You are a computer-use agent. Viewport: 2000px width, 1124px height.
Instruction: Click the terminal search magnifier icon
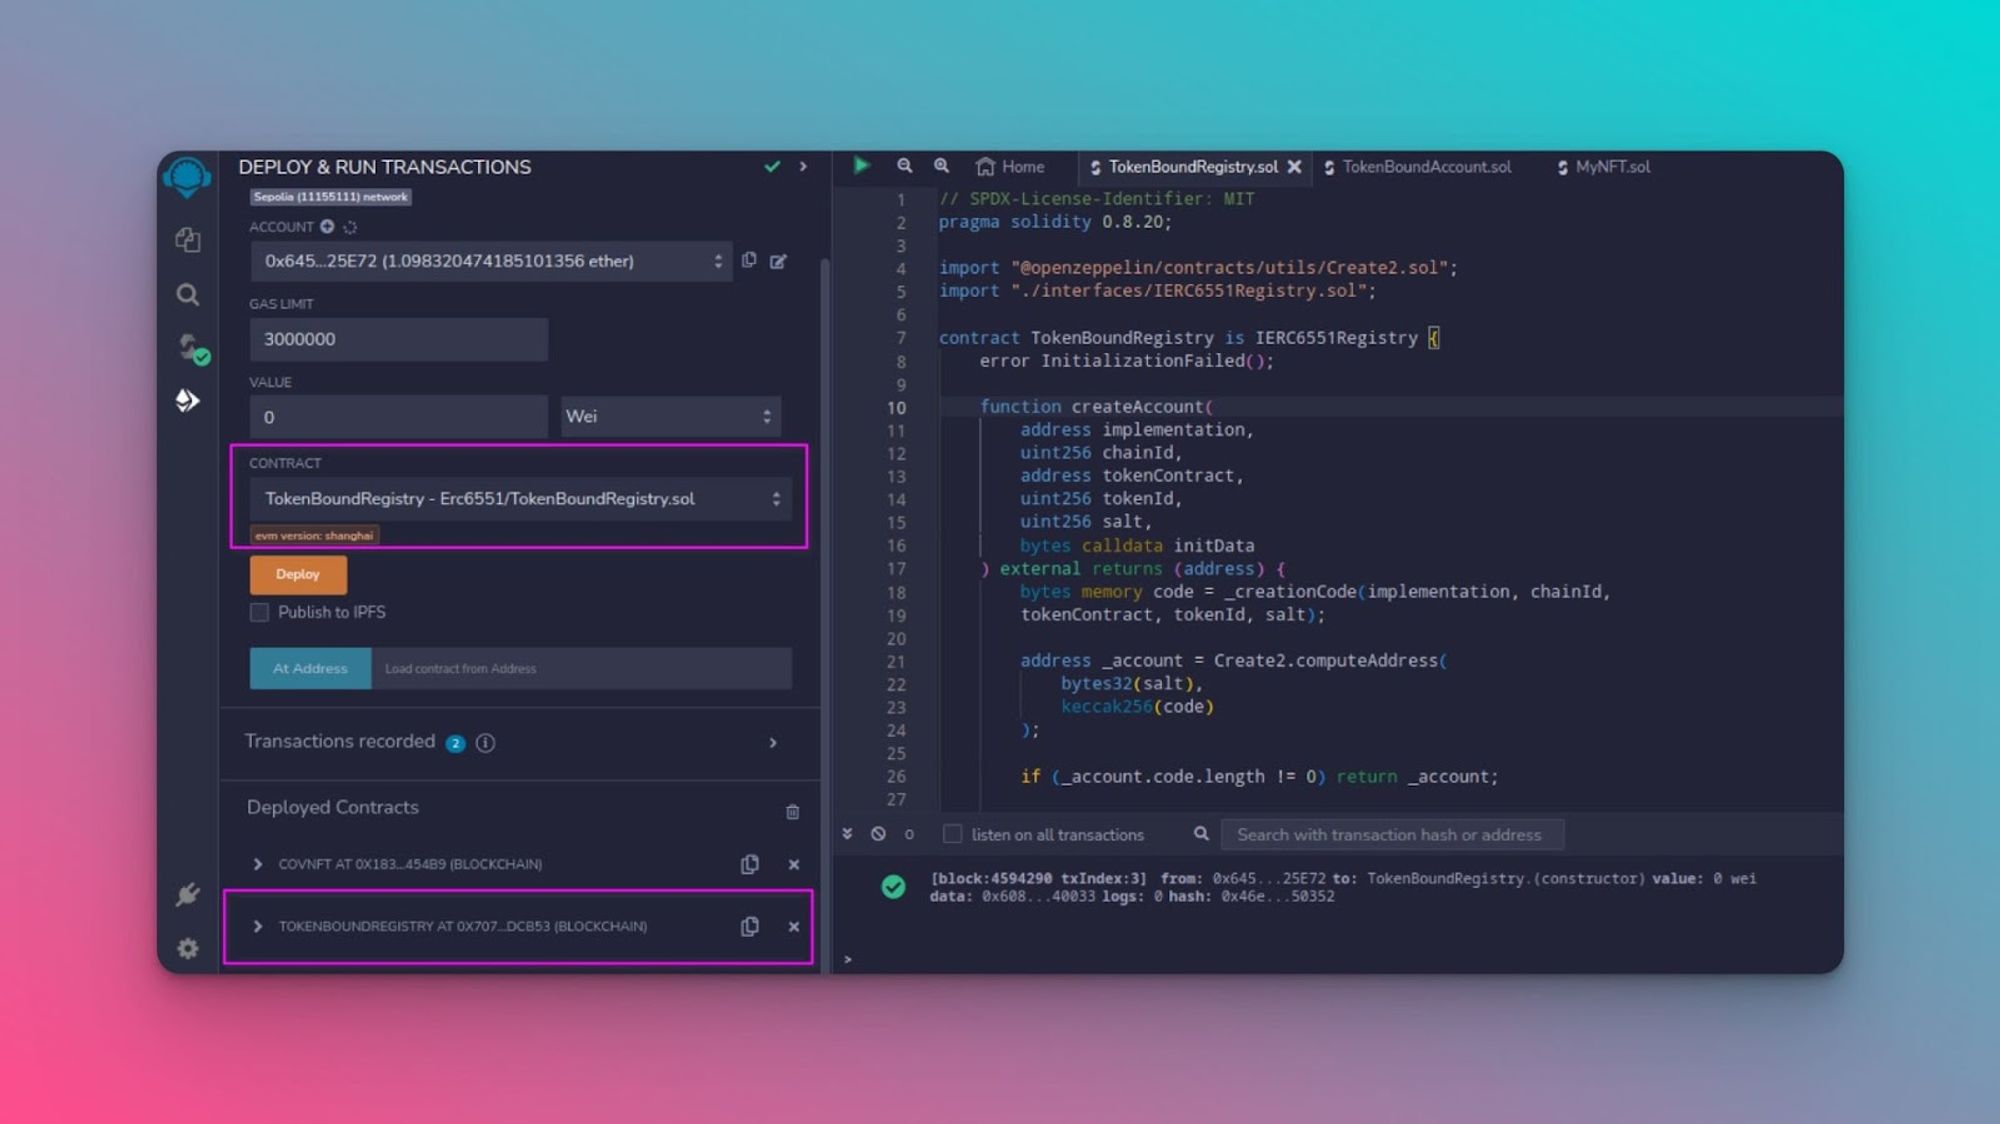pyautogui.click(x=1201, y=834)
